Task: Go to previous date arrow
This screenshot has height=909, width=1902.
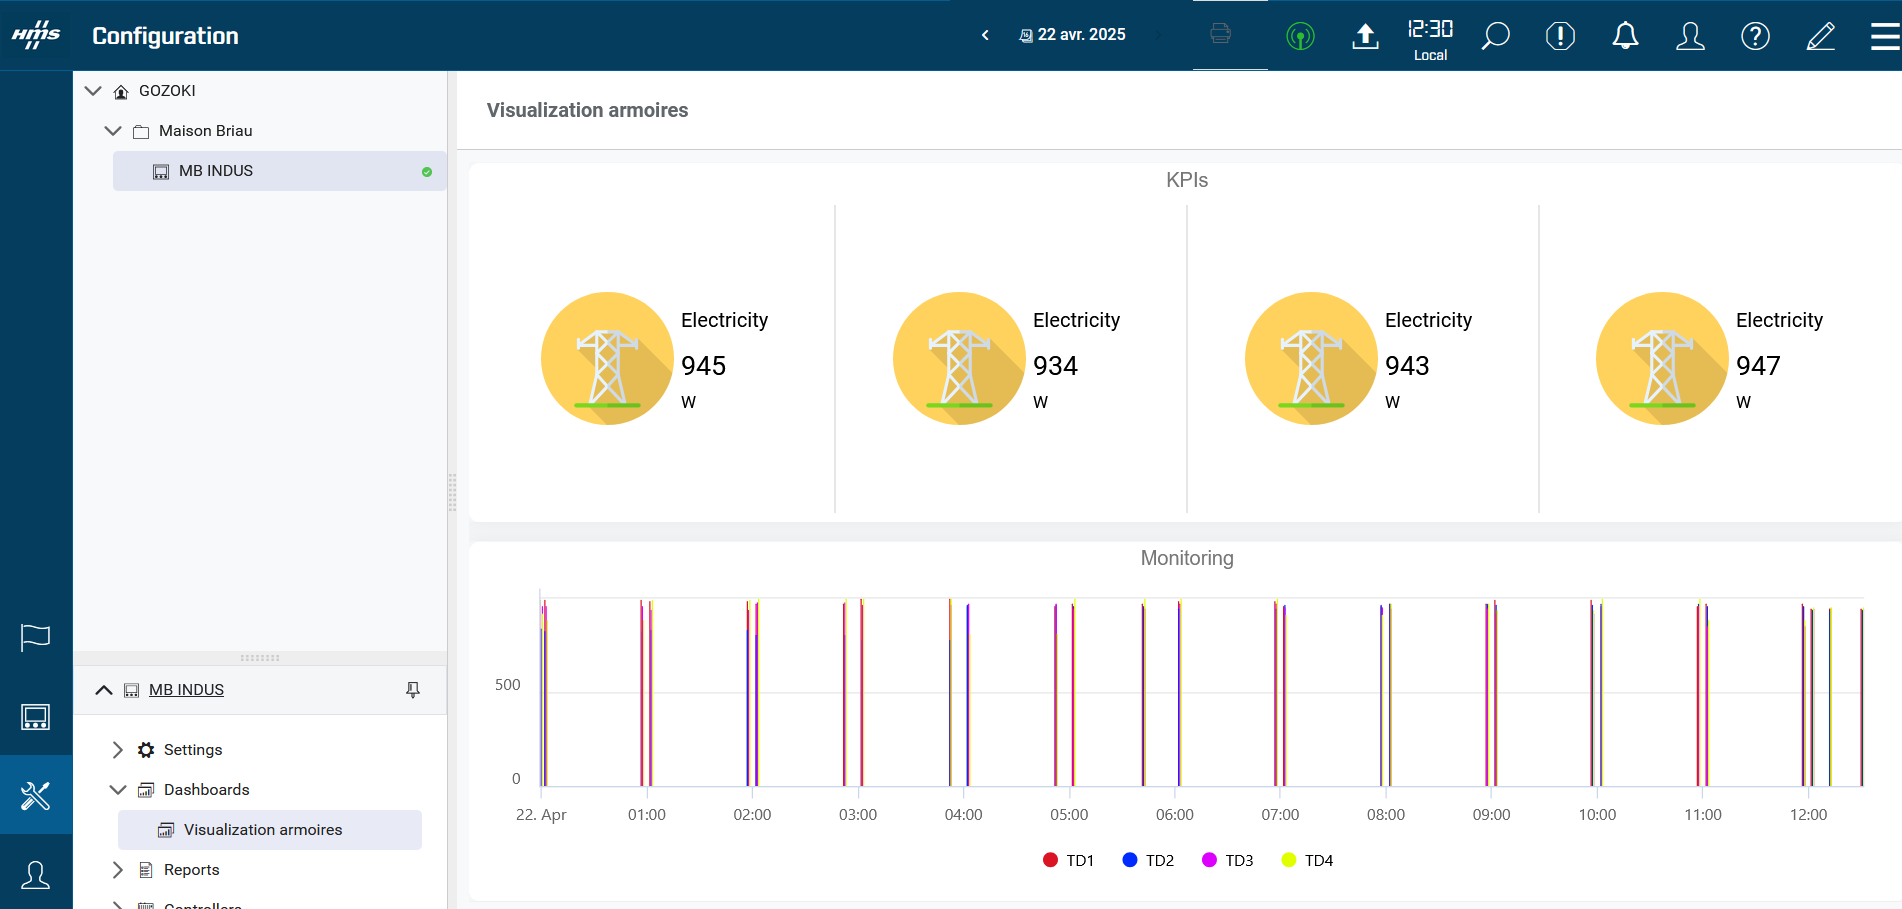Action: coord(985,35)
